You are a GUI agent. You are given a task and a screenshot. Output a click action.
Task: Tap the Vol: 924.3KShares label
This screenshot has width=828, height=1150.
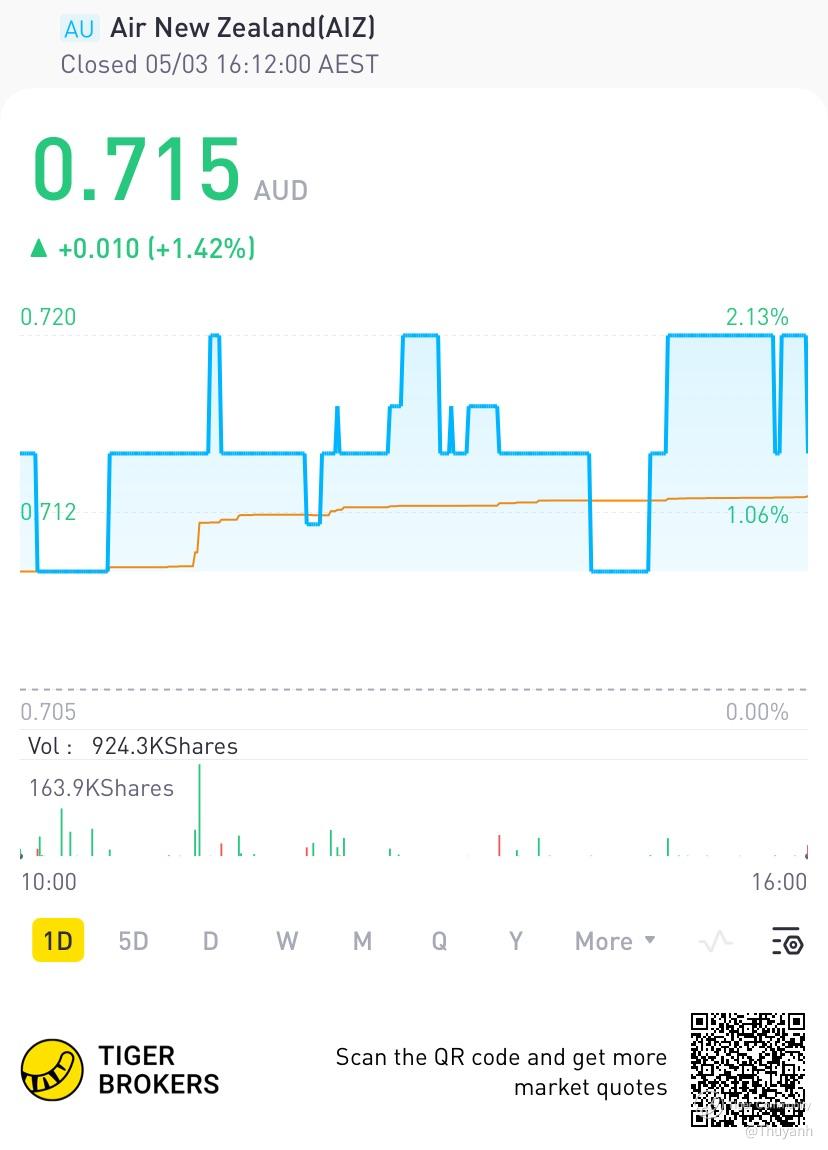(133, 746)
